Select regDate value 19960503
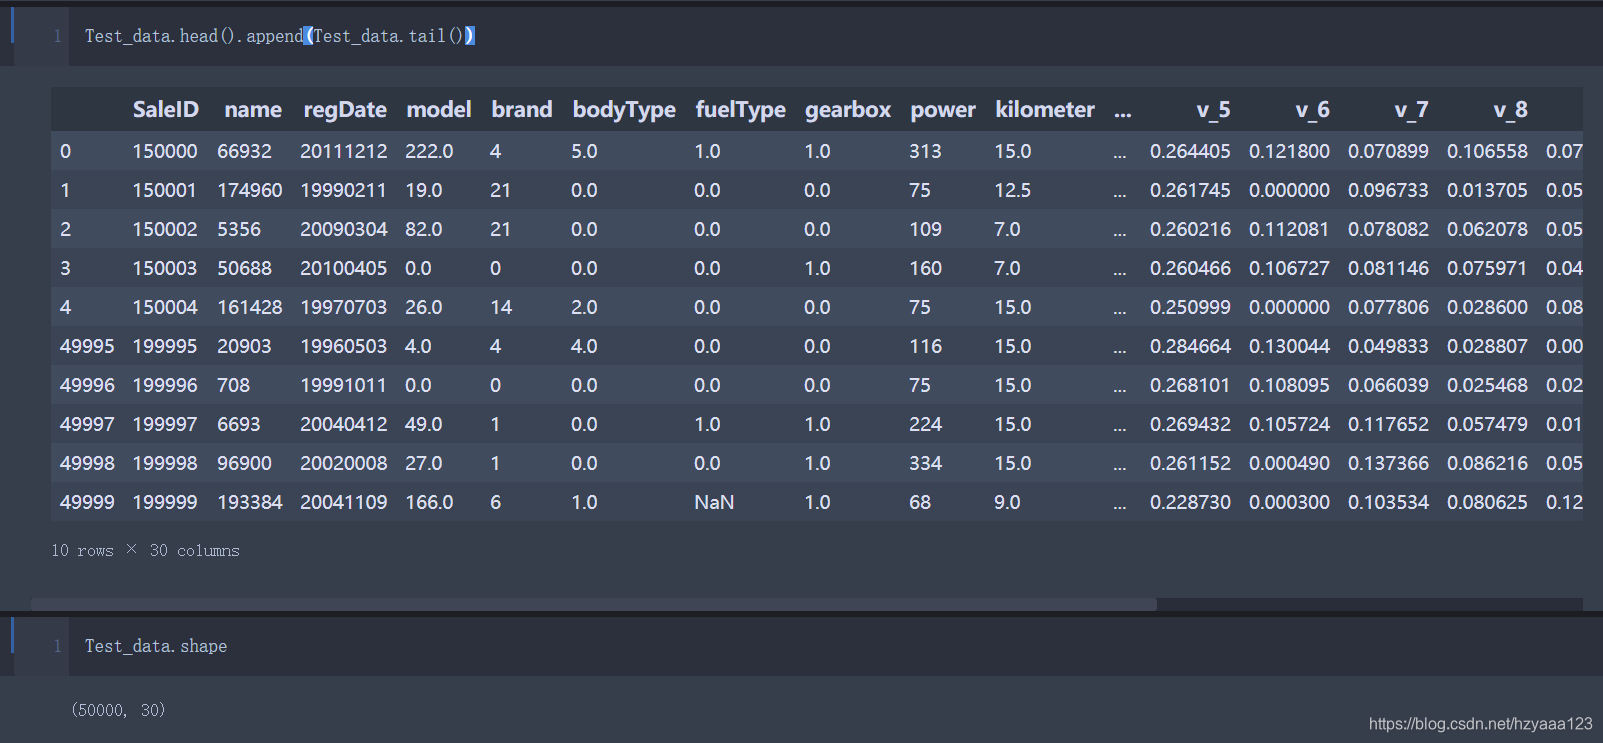 click(344, 346)
